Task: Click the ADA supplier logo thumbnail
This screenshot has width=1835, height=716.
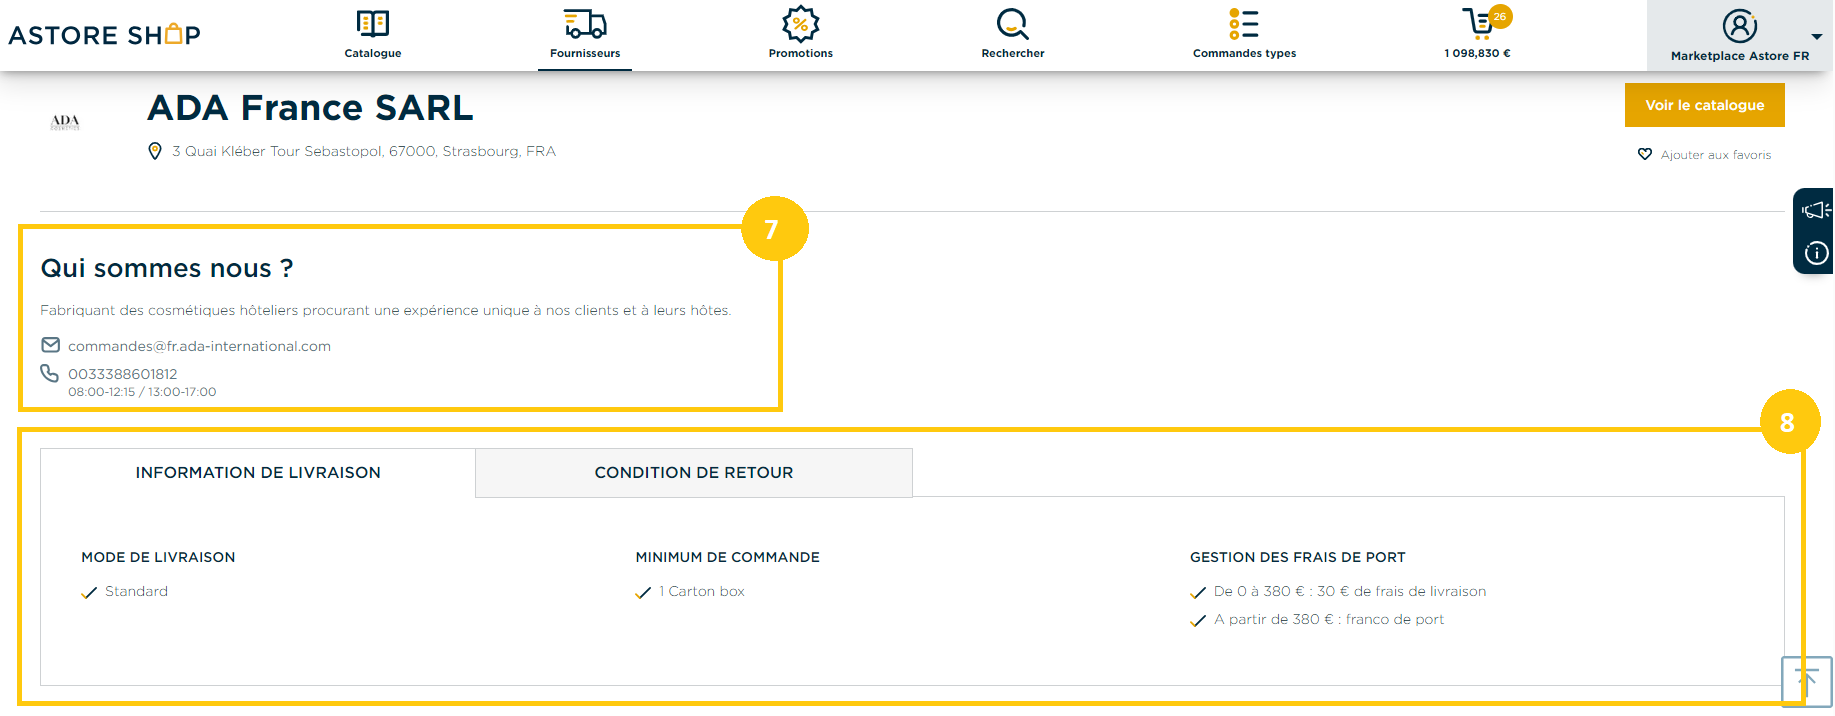Action: click(65, 122)
